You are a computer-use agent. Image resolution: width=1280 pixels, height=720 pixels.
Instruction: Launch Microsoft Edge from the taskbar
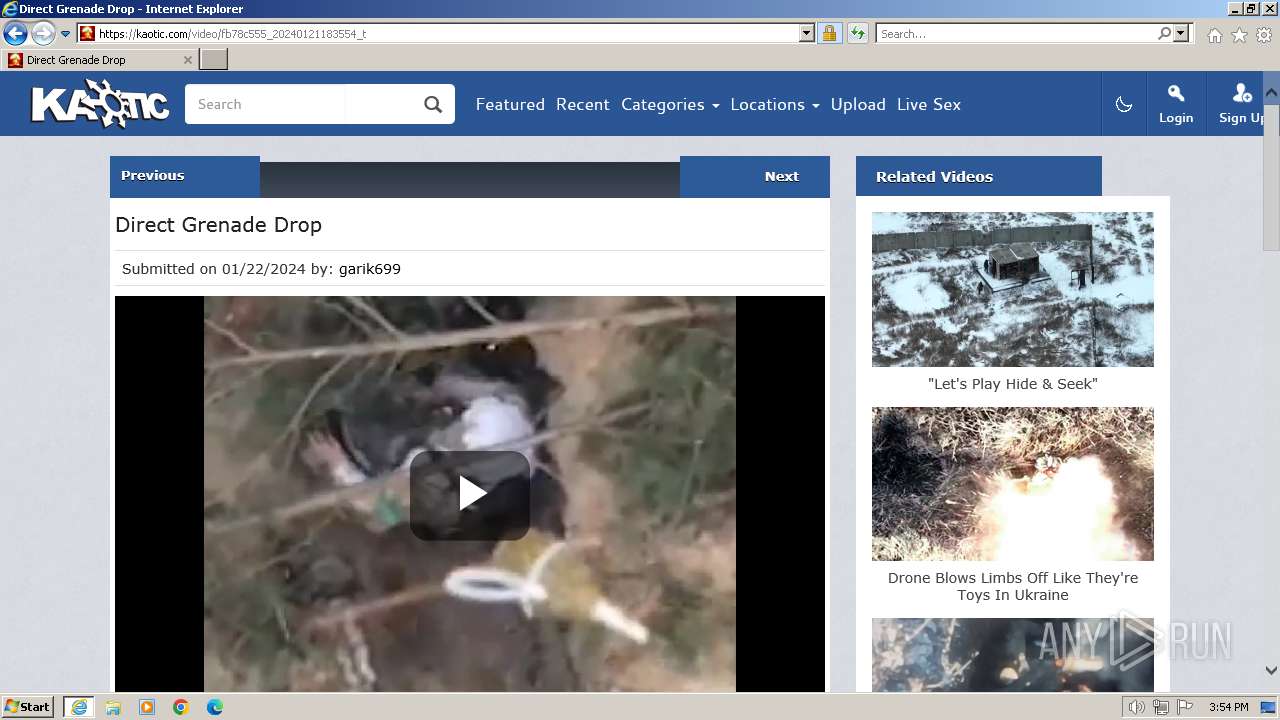[215, 707]
